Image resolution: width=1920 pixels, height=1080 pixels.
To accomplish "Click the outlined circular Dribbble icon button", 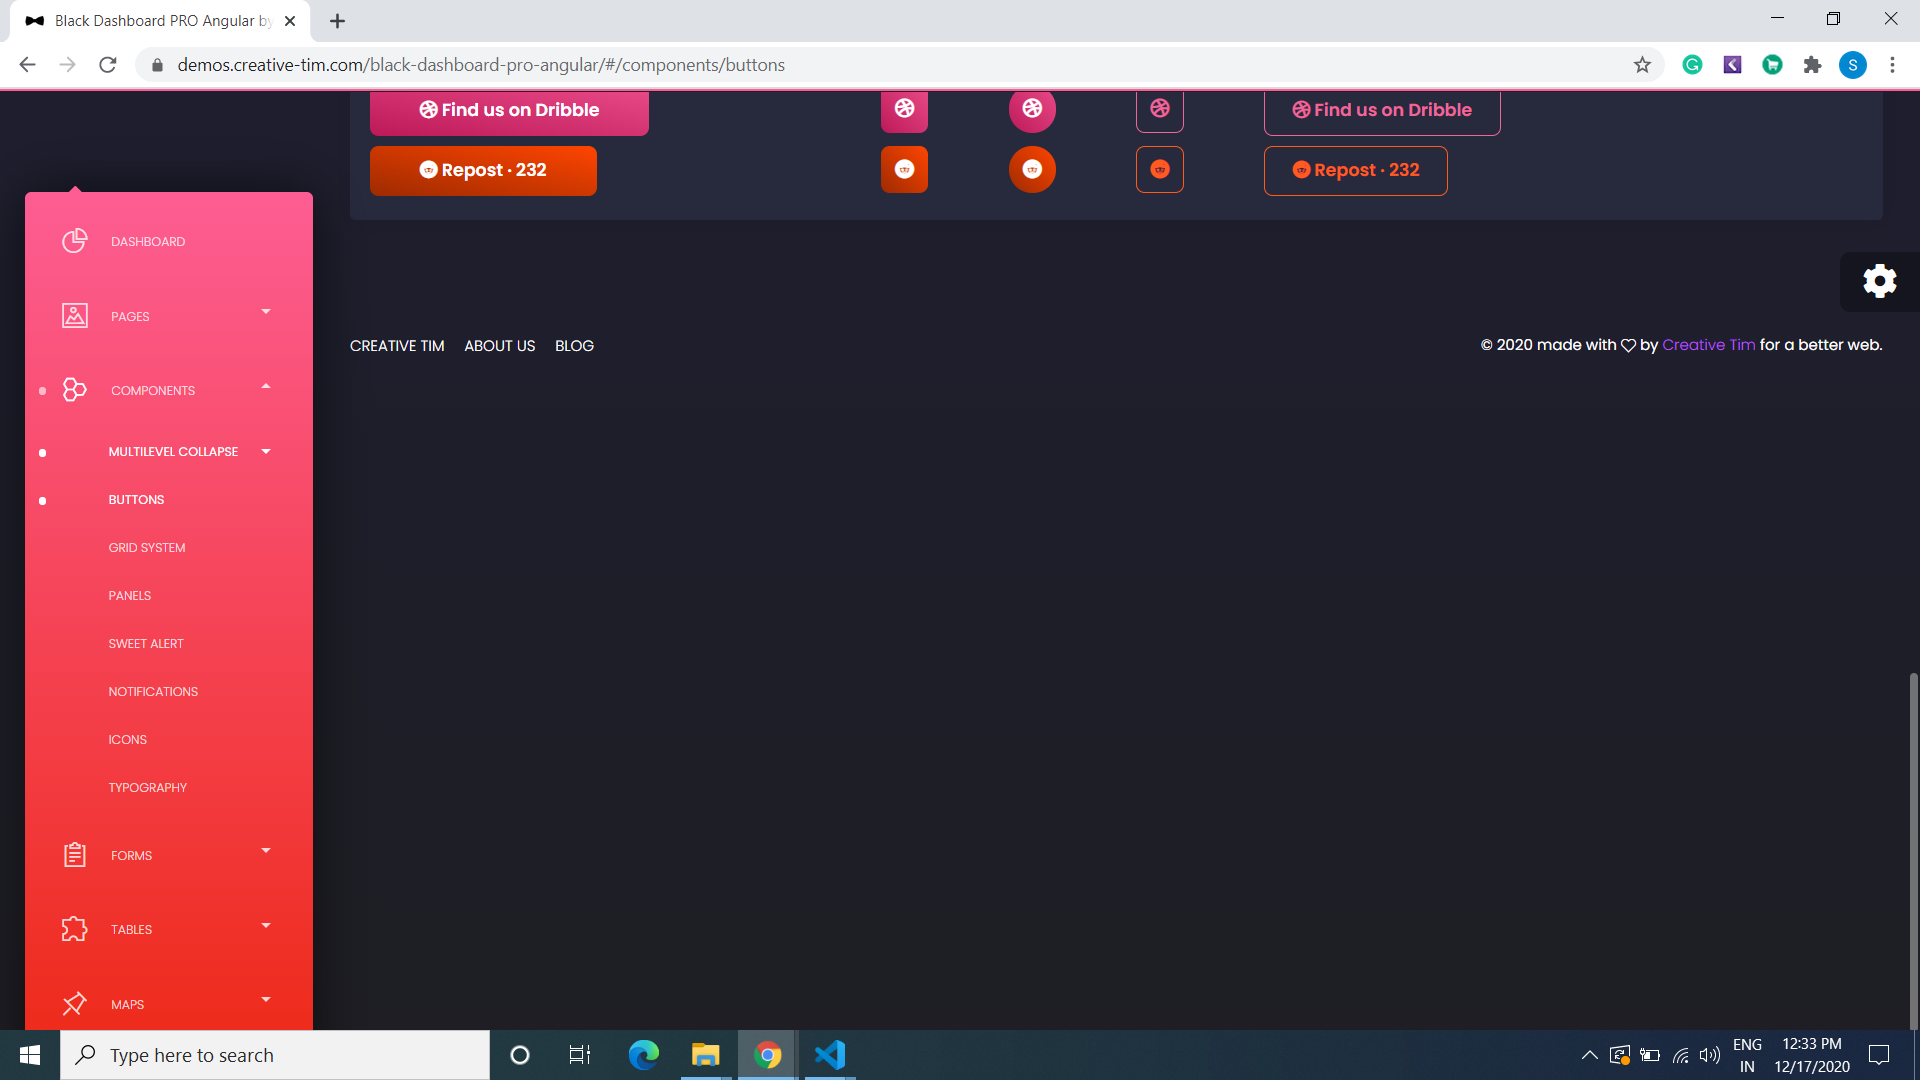I will [x=1159, y=110].
